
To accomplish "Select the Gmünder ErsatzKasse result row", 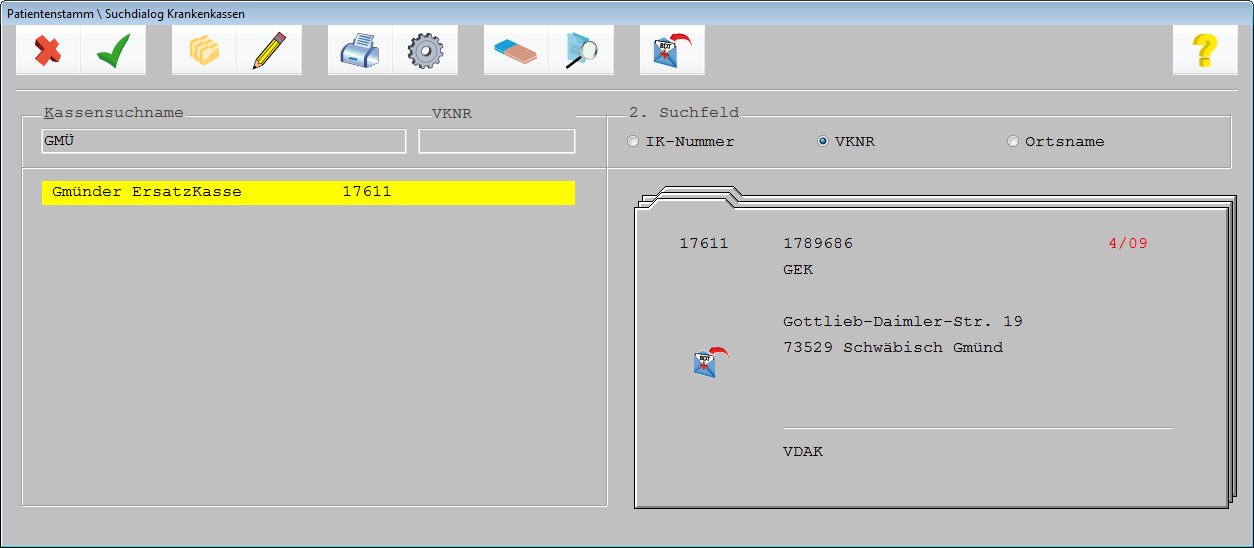I will click(308, 192).
